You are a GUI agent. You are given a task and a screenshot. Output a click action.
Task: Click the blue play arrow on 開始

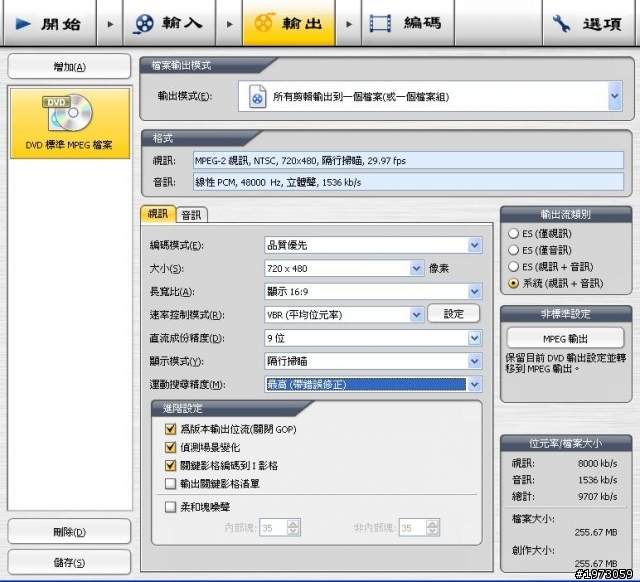pyautogui.click(x=23, y=24)
